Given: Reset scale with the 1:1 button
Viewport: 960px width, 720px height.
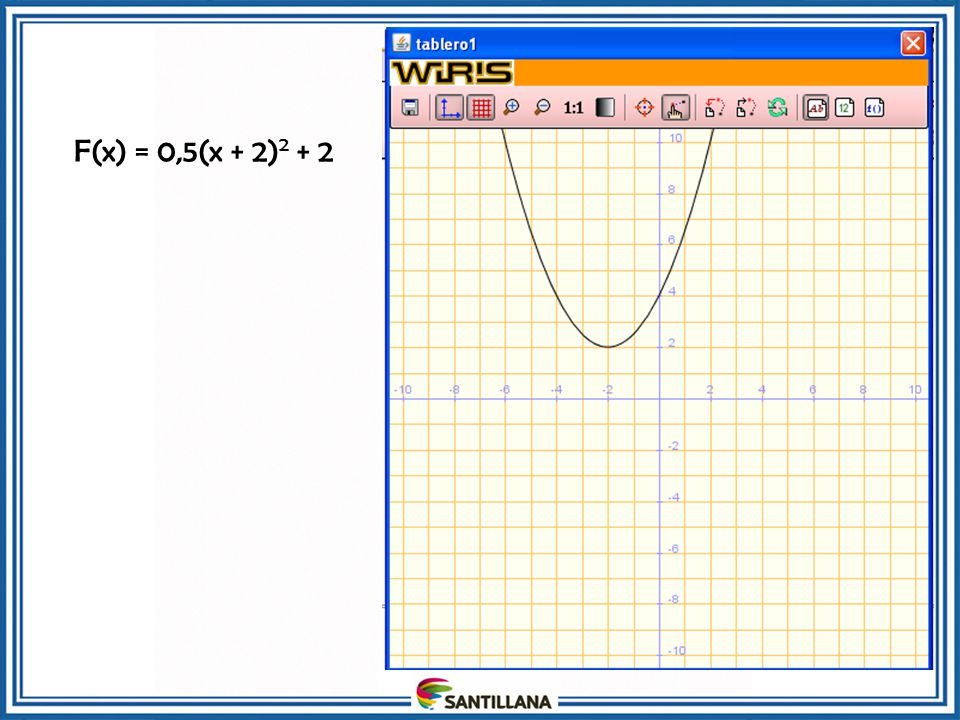Looking at the screenshot, I should (573, 108).
